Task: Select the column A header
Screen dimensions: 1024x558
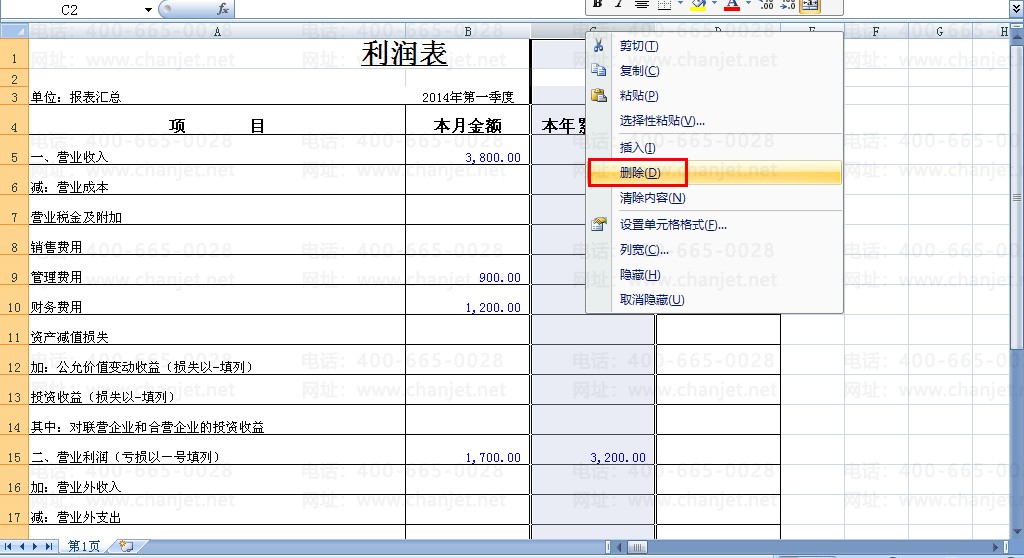Action: coord(217,31)
